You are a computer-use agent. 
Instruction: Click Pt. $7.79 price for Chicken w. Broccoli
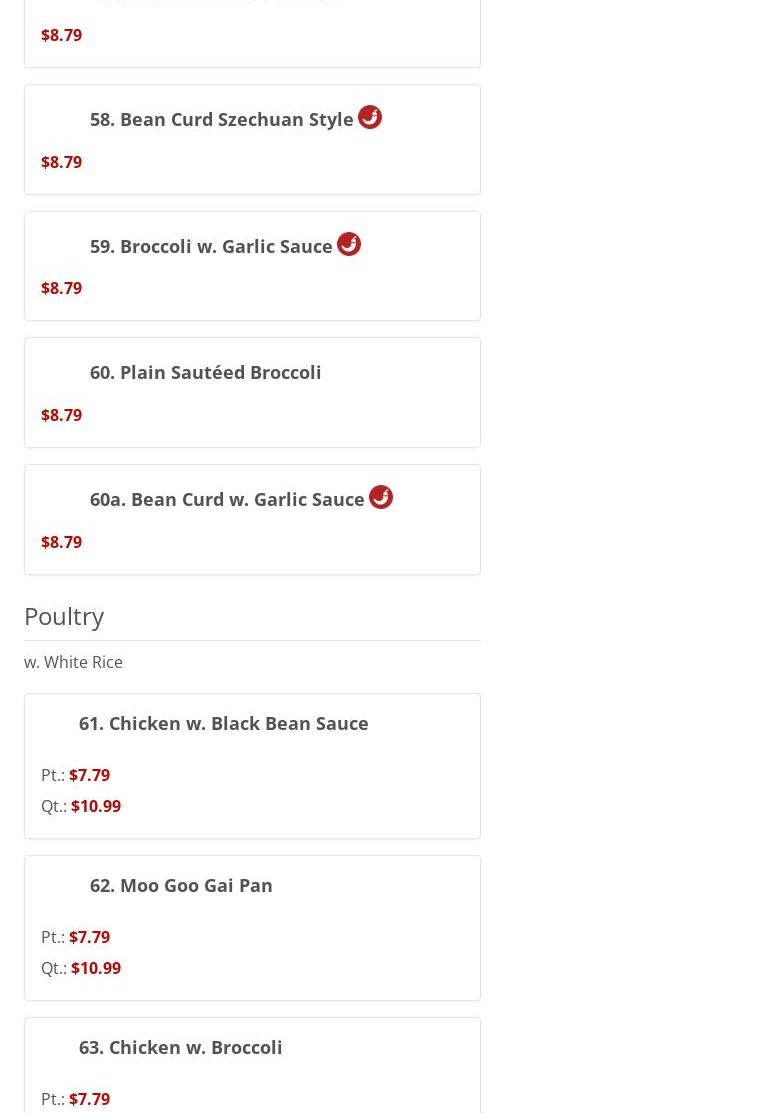click(x=89, y=1099)
